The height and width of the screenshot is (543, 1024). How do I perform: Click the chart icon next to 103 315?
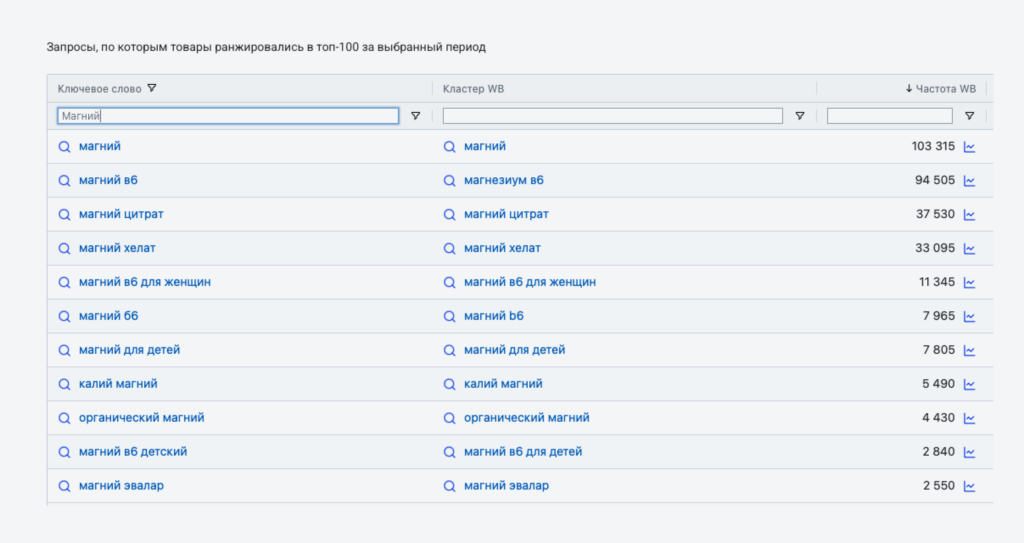pos(969,147)
